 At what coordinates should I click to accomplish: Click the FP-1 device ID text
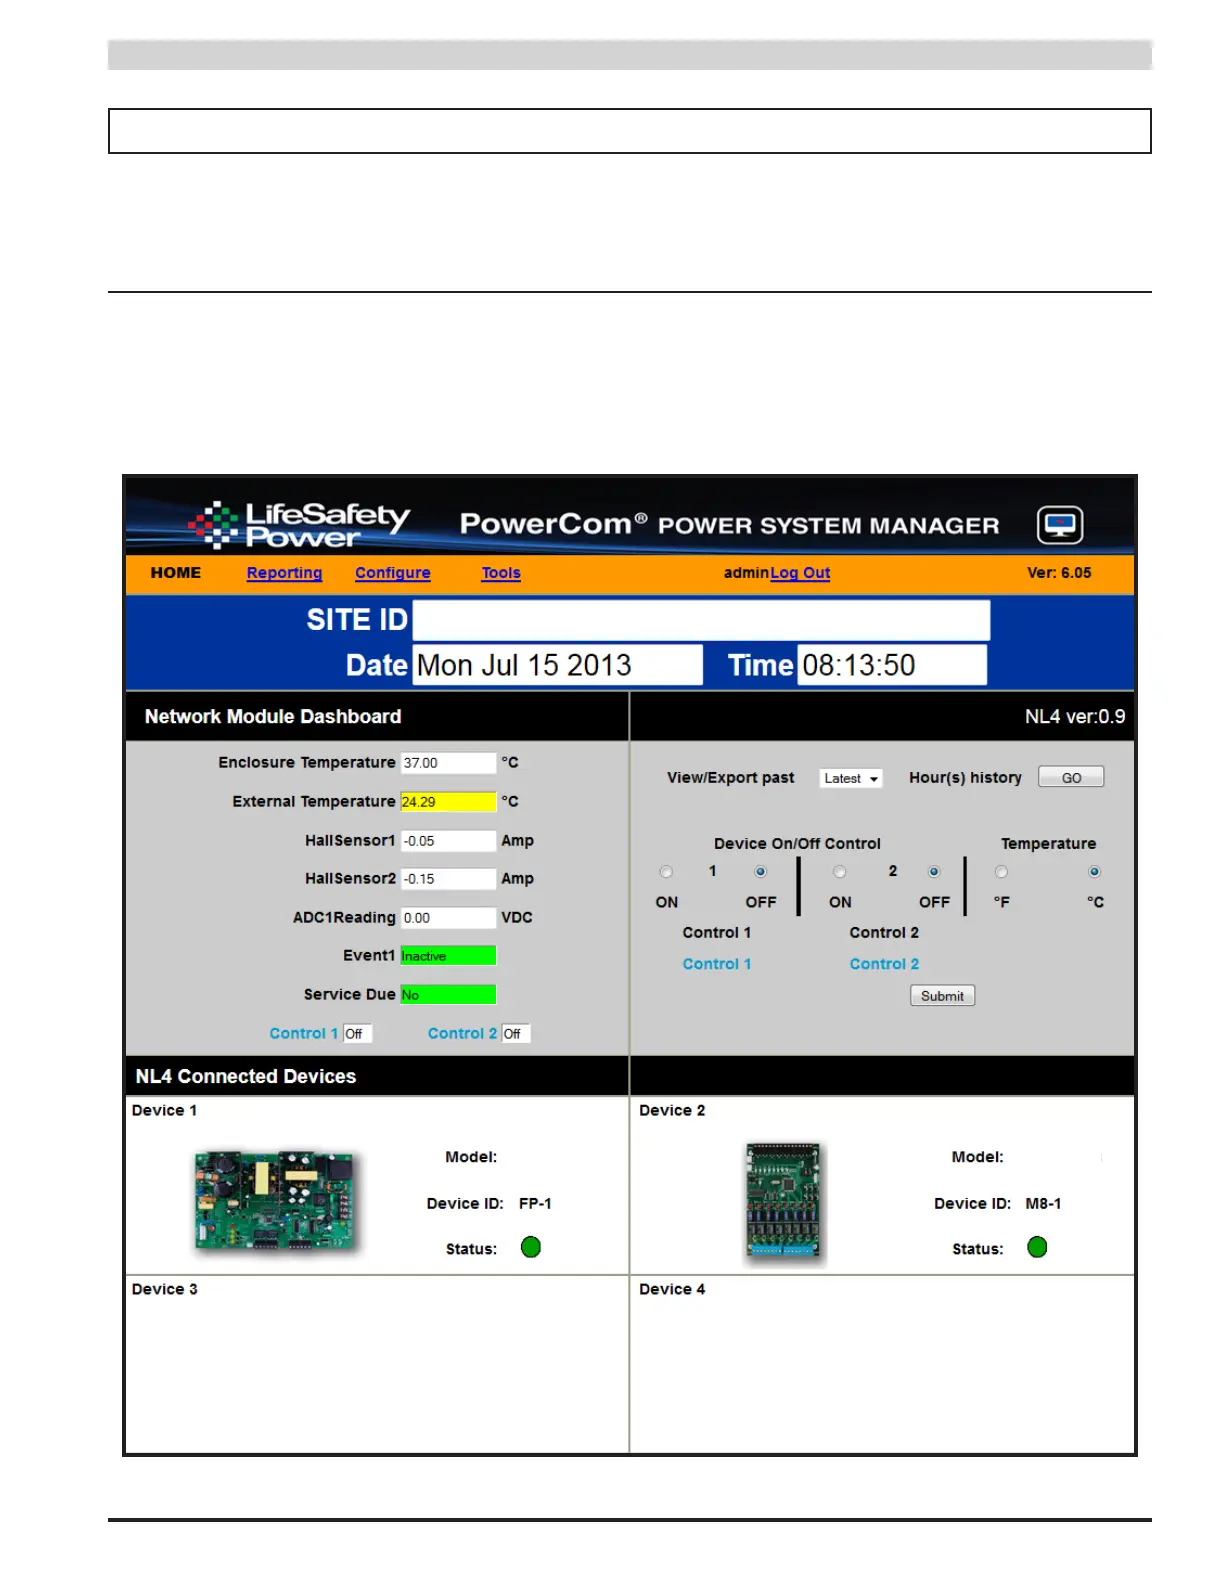[535, 1204]
